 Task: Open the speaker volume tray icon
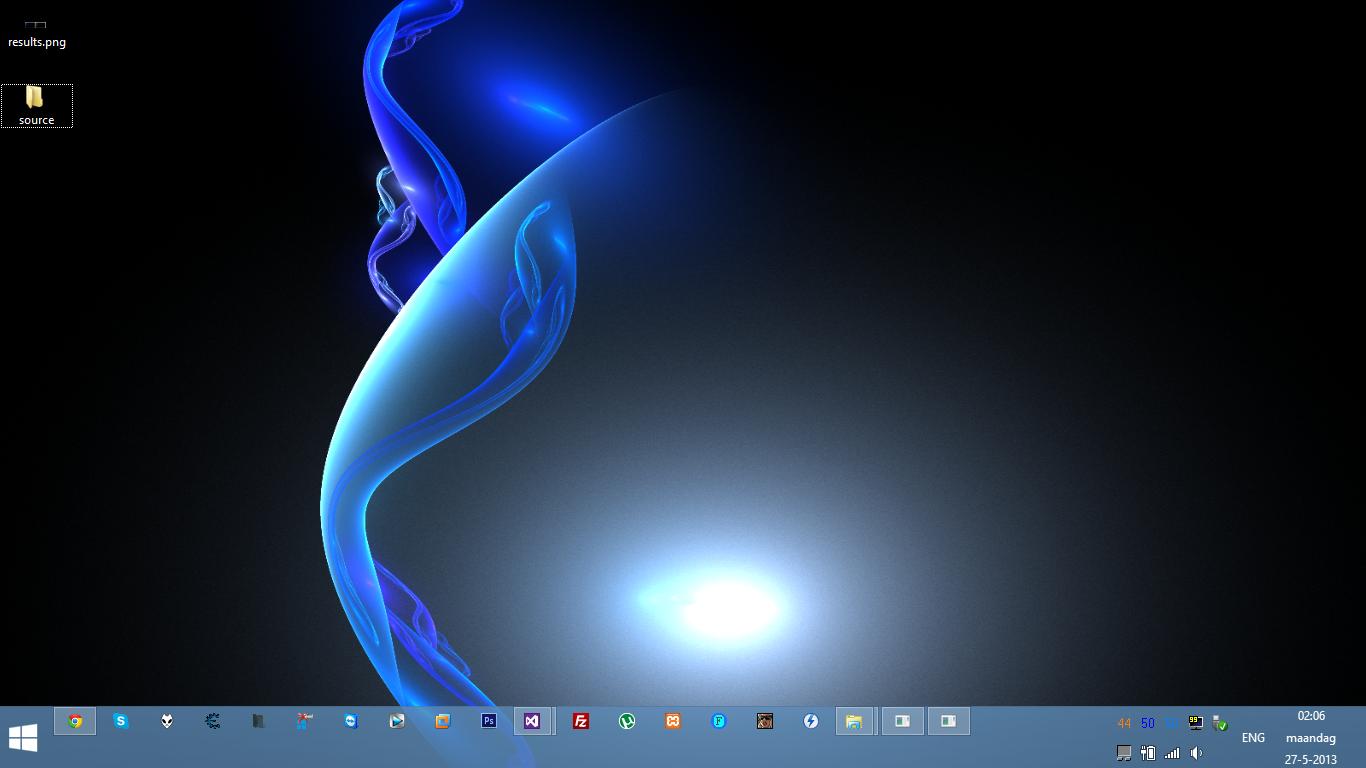click(1196, 753)
